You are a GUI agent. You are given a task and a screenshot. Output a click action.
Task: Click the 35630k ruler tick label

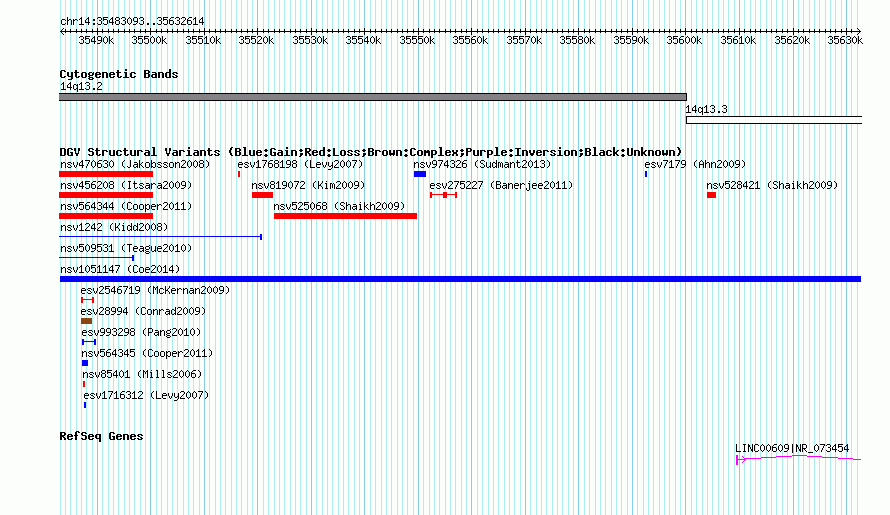coord(845,40)
